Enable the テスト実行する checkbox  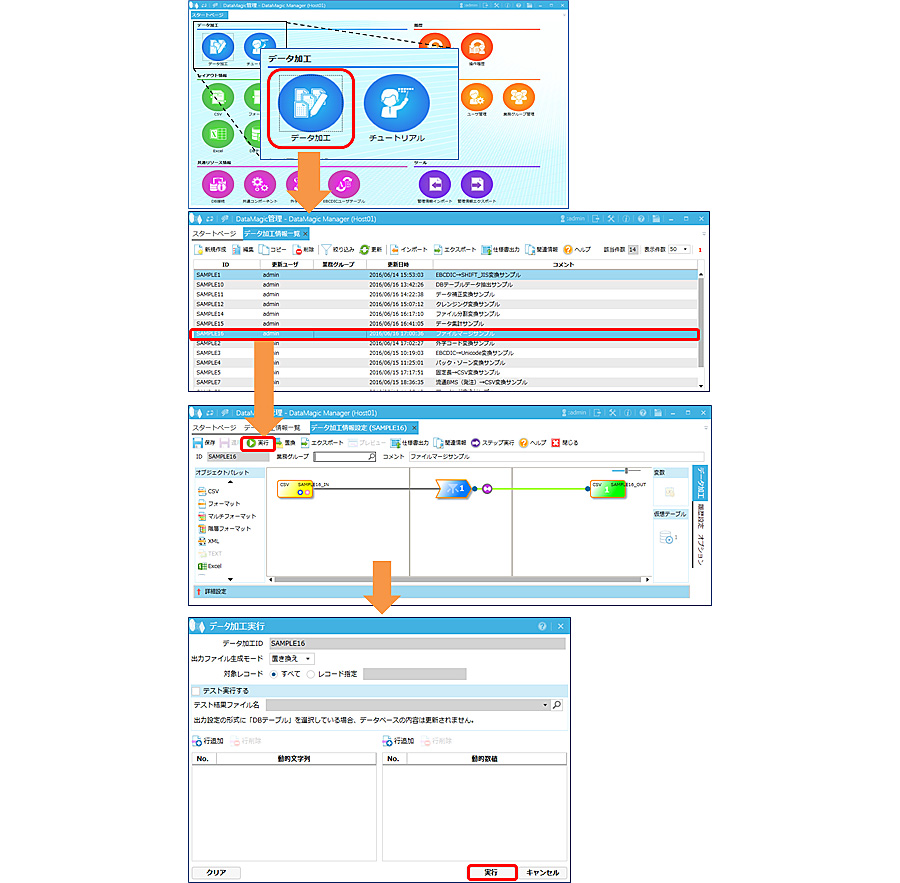click(x=196, y=690)
